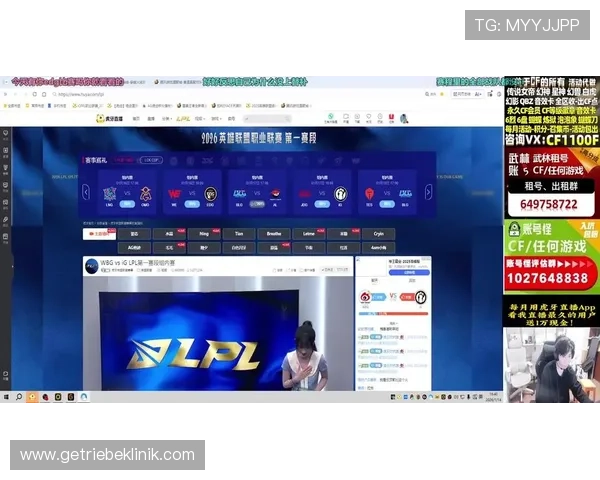The height and width of the screenshot is (480, 600).
Task: Switch to Tian's stream tab
Action: tap(239, 234)
